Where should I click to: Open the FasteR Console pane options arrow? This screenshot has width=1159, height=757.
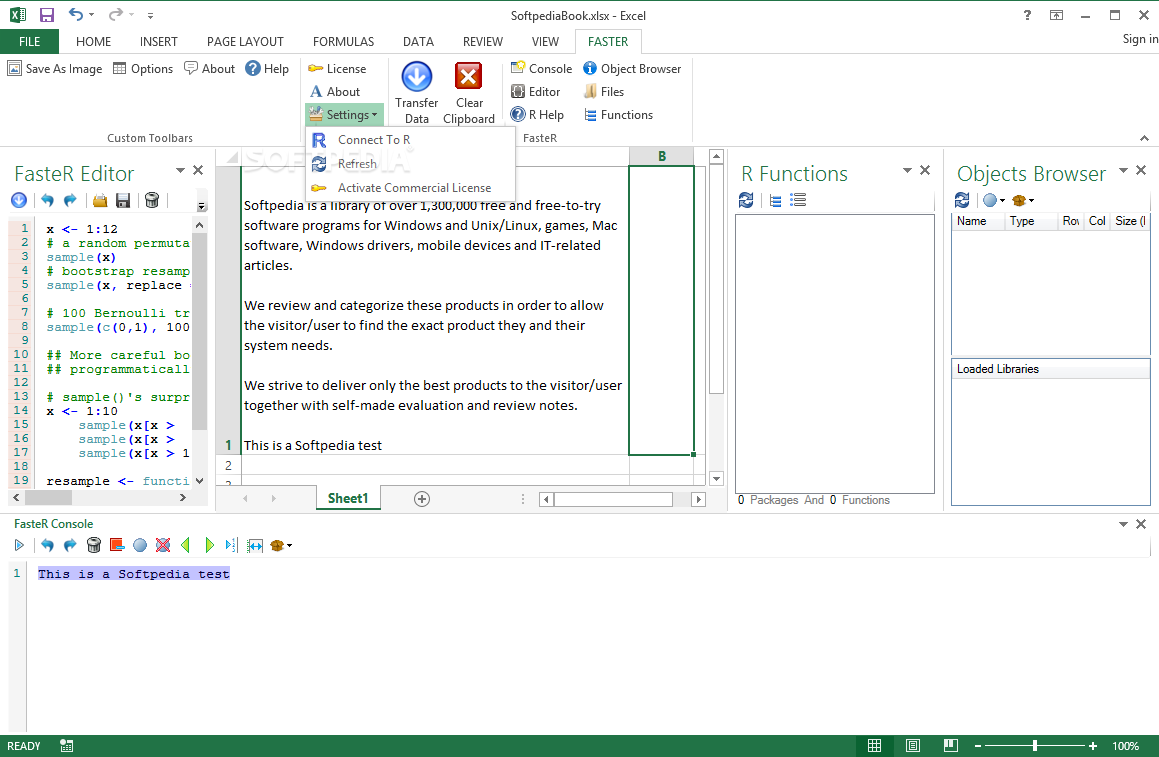click(x=1124, y=524)
